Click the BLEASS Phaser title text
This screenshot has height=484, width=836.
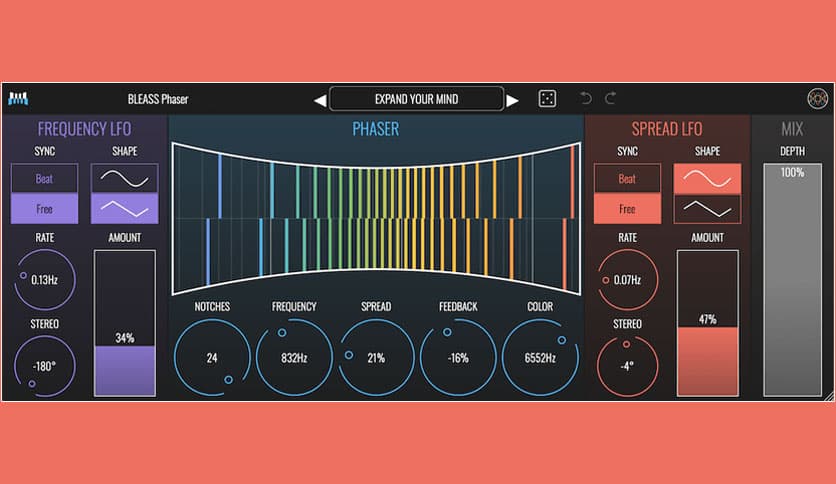point(158,99)
